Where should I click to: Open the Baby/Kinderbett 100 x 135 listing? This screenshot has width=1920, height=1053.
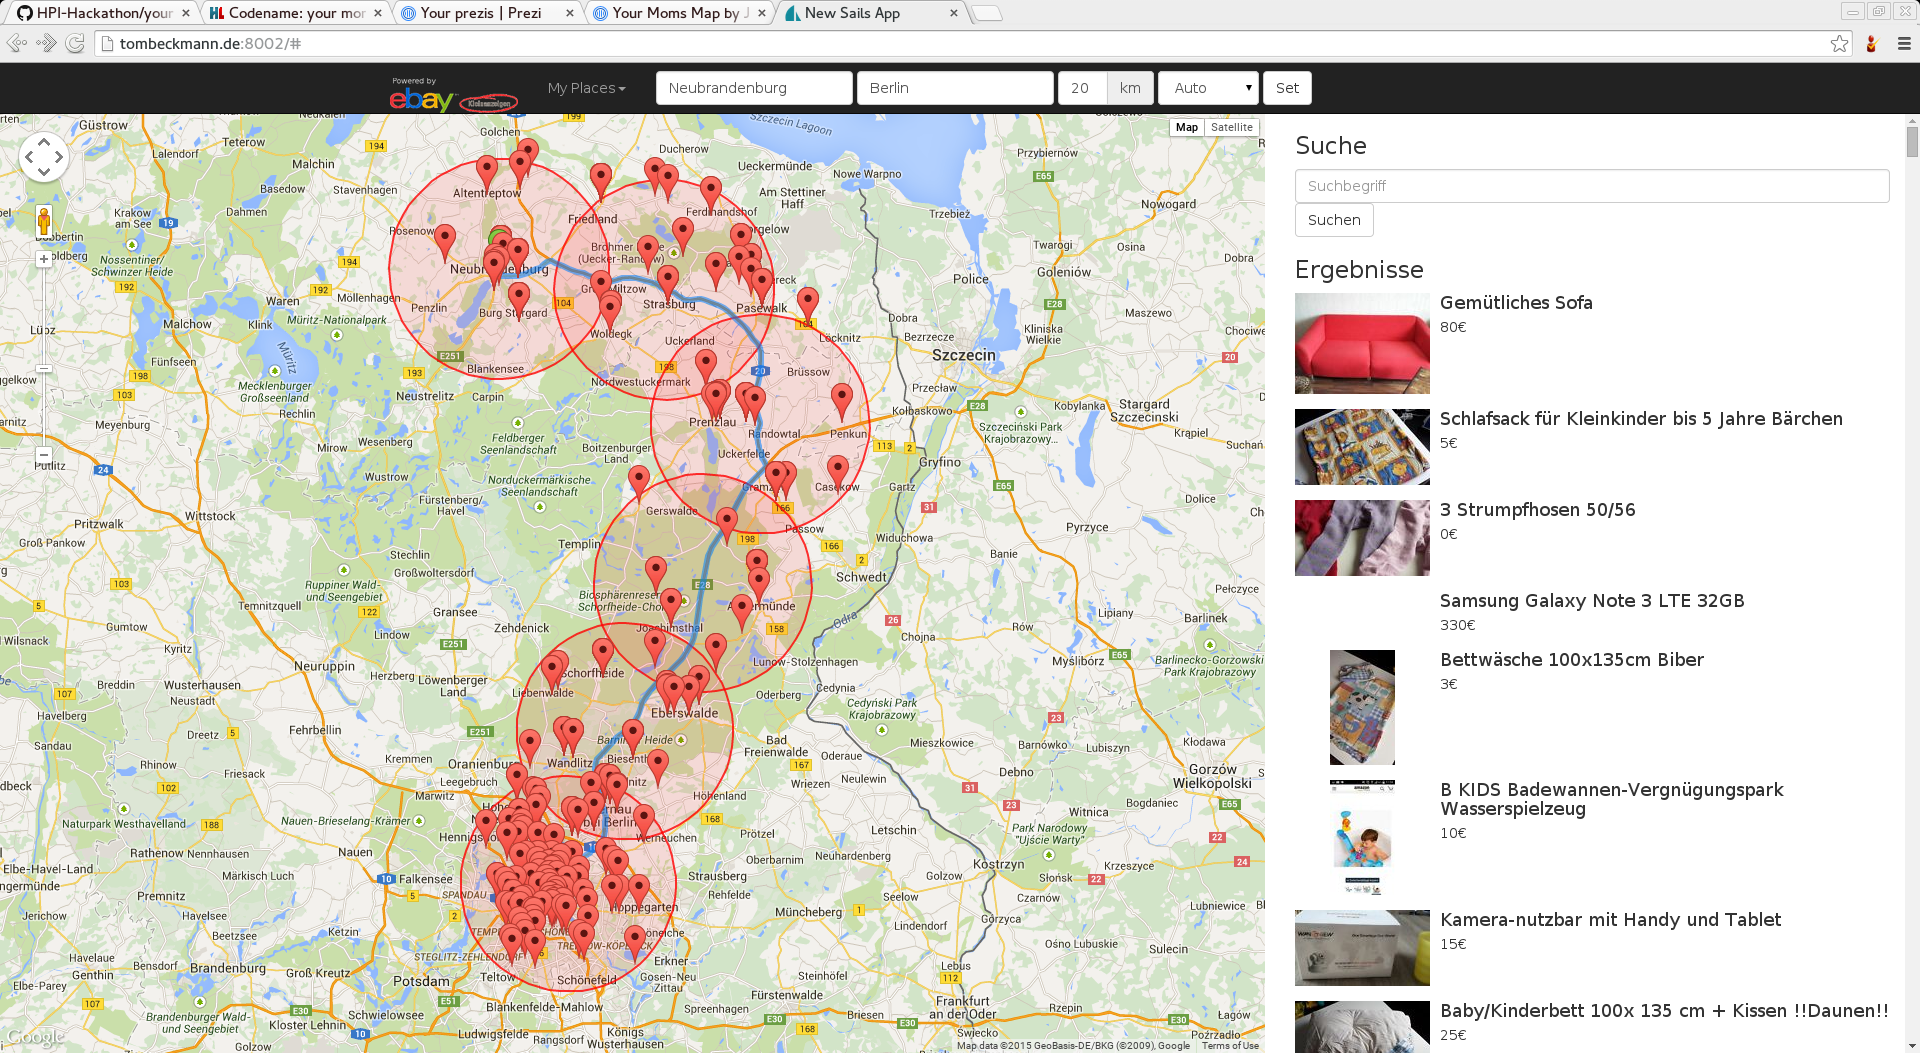pos(1664,1011)
